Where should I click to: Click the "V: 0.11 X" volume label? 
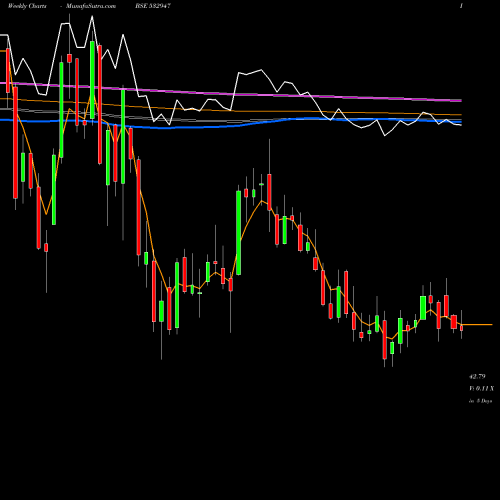coord(481,389)
